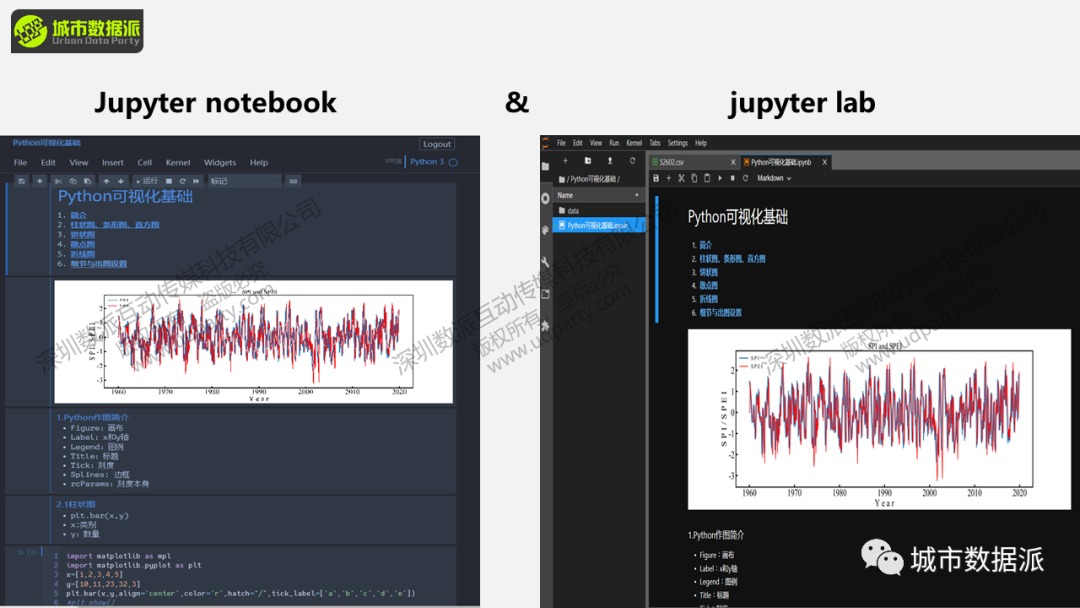The width and height of the screenshot is (1080, 608).
Task: Open tabs sidebar icon in JupyterLab
Action: 546,294
